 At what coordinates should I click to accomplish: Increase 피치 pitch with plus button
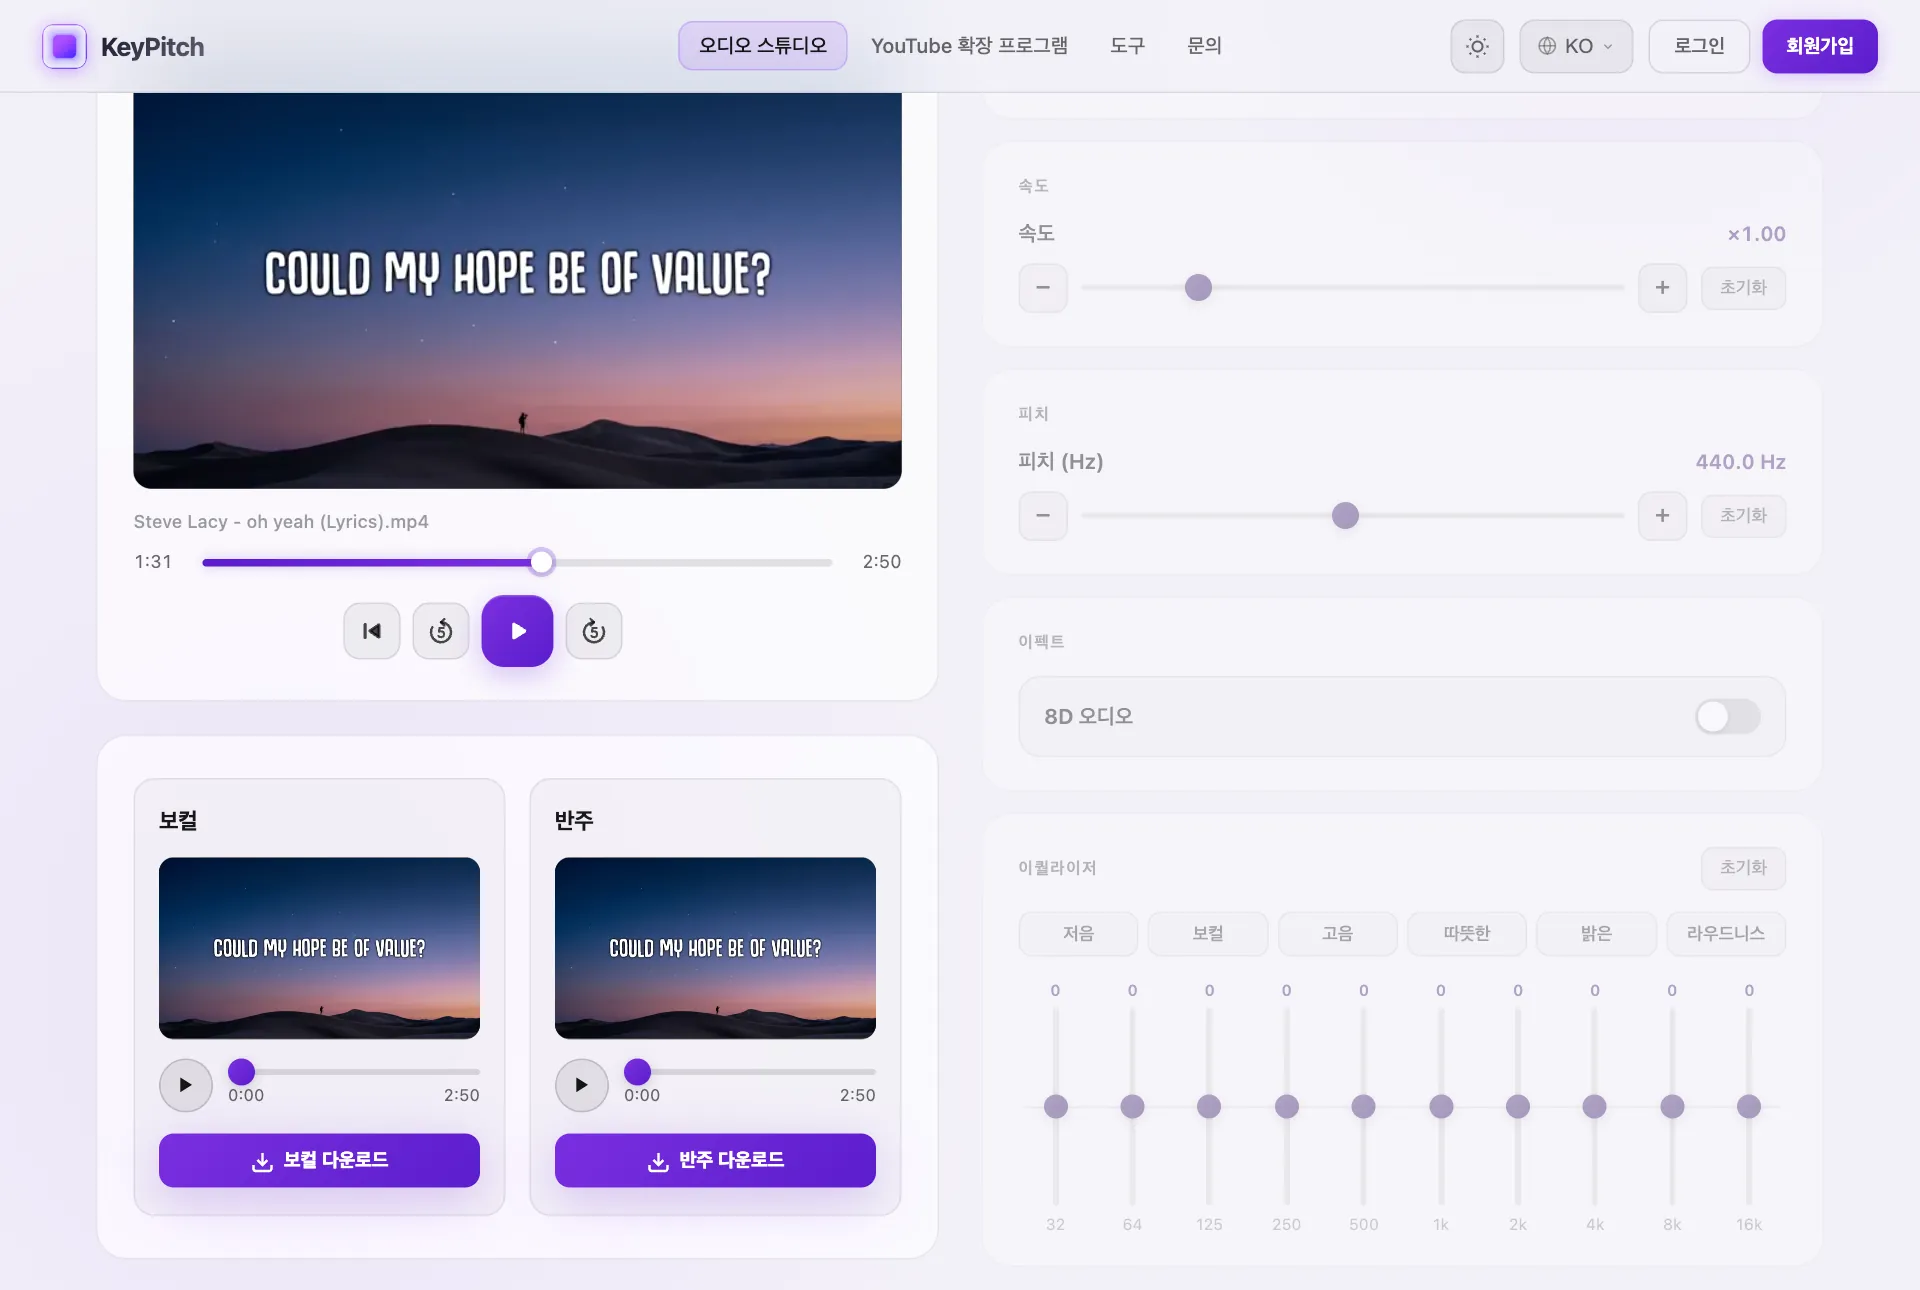[x=1662, y=516]
